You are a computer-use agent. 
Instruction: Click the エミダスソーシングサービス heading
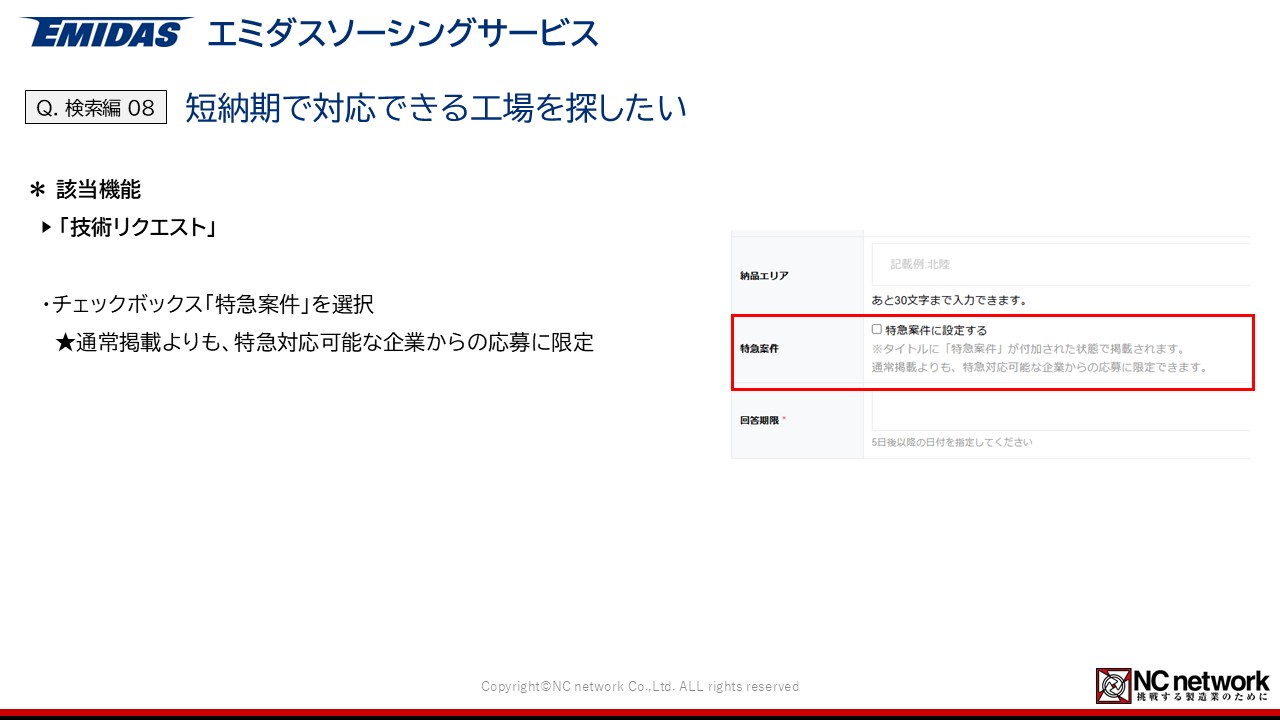click(x=403, y=34)
